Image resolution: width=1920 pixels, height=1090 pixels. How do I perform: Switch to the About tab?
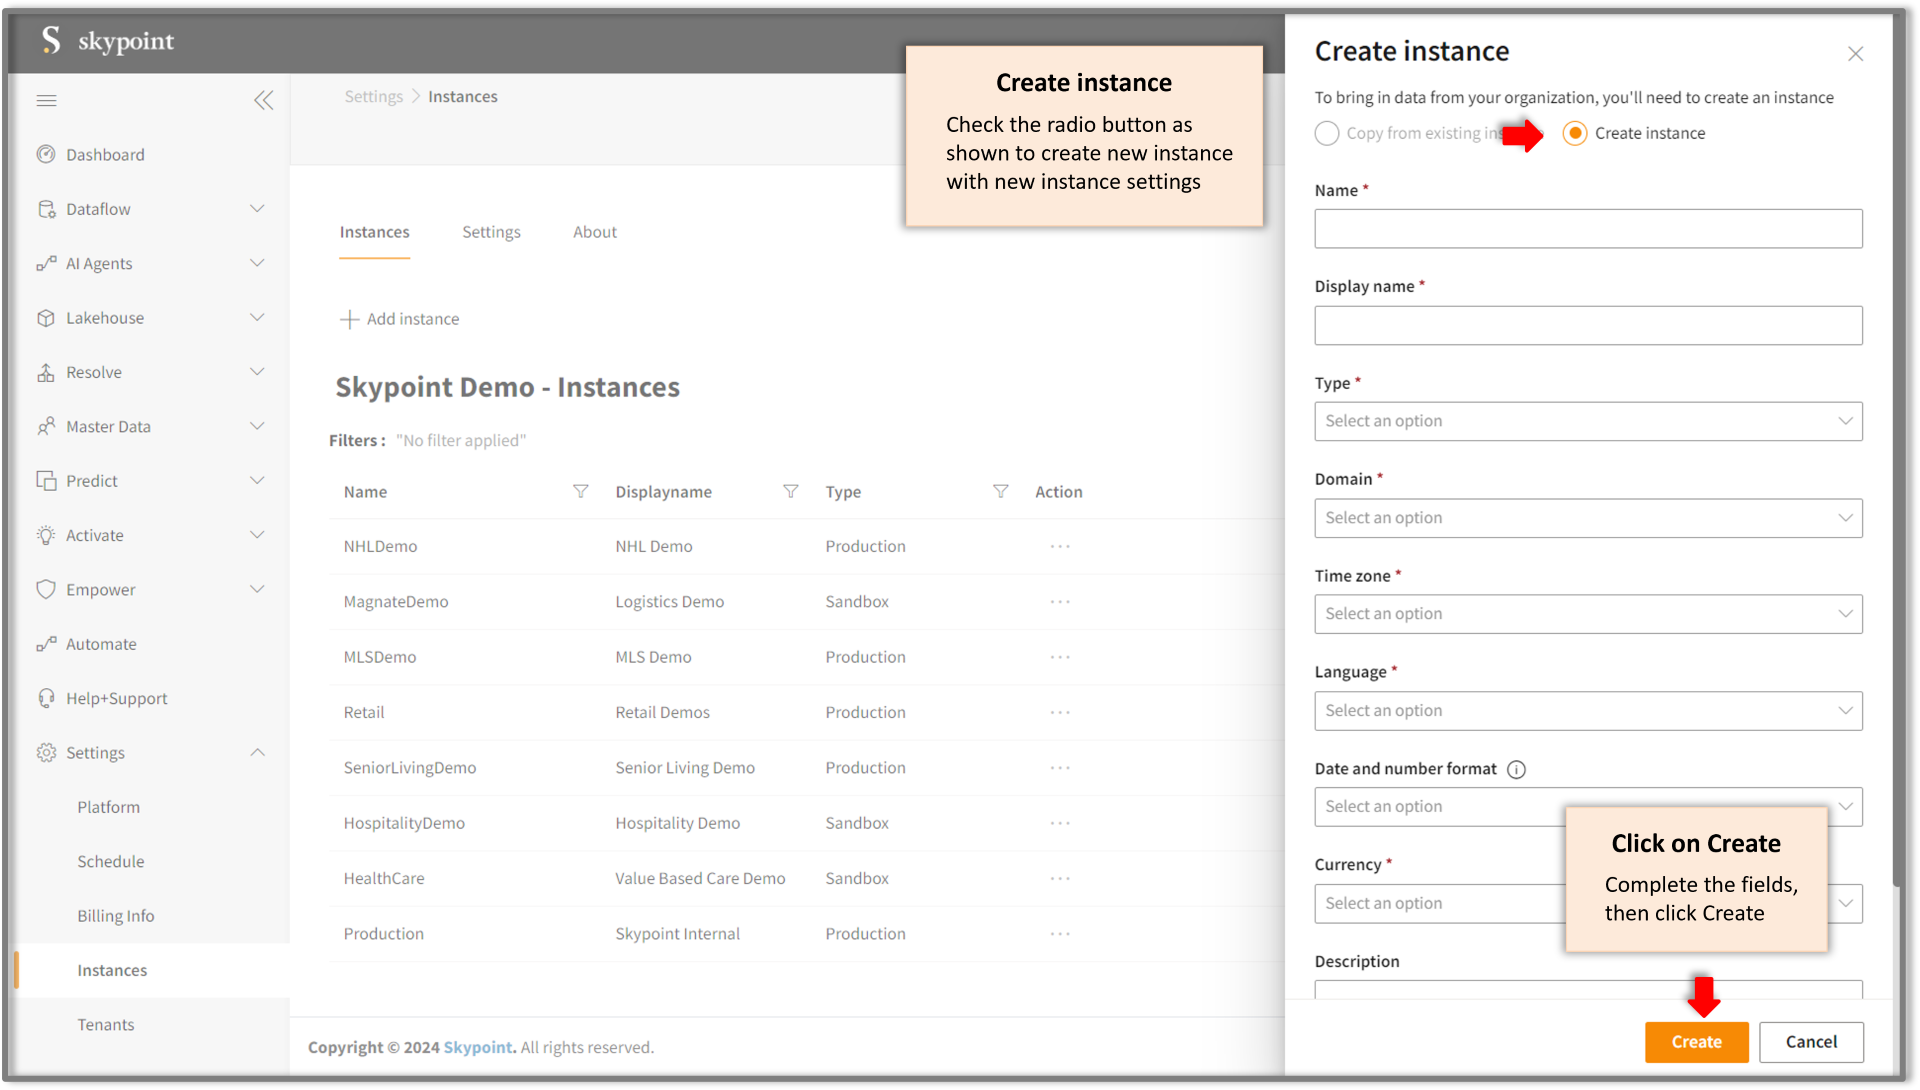tap(594, 232)
